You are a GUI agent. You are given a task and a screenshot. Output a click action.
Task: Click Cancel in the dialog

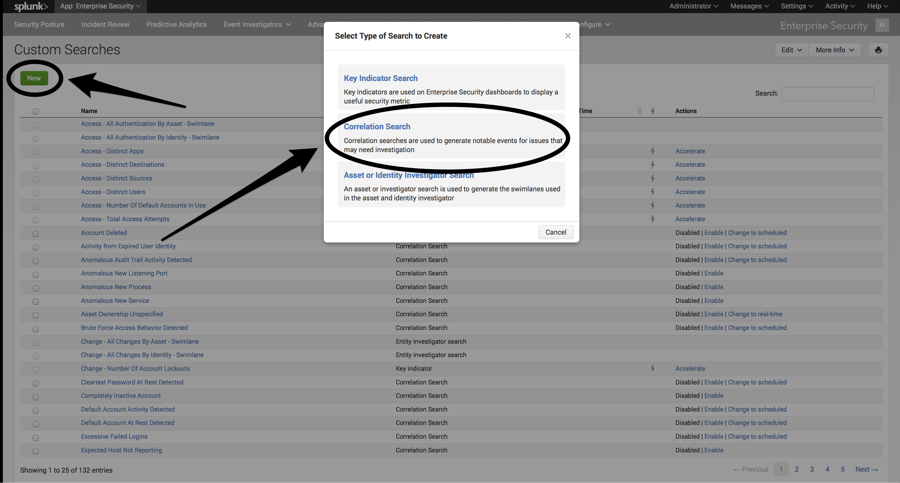(555, 232)
